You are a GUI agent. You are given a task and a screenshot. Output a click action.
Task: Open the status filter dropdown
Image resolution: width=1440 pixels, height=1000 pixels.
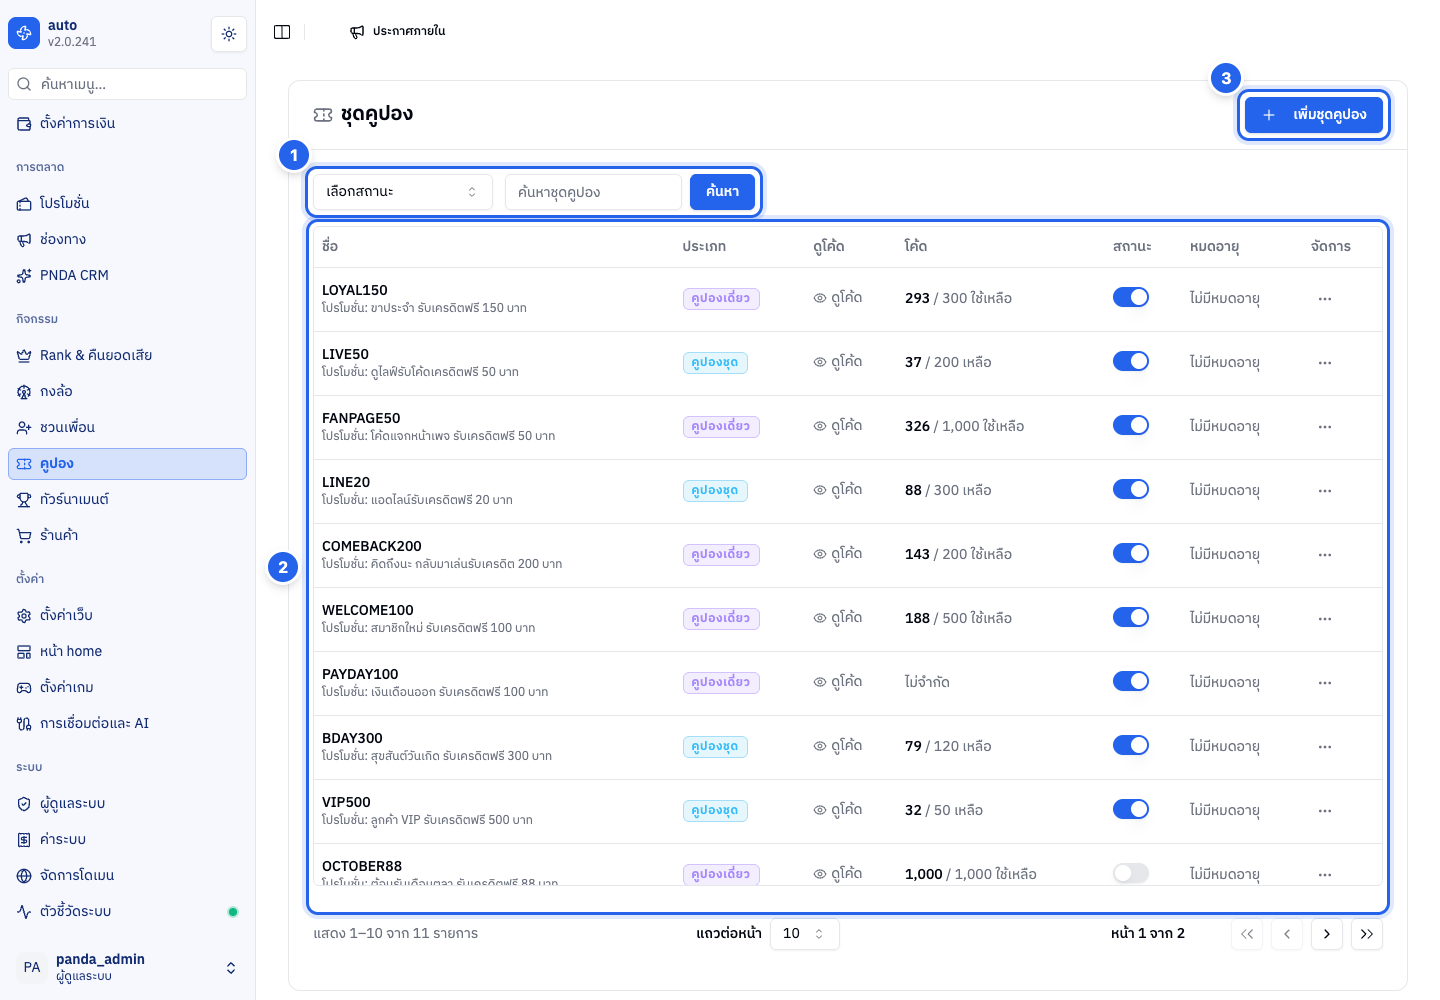(x=403, y=192)
